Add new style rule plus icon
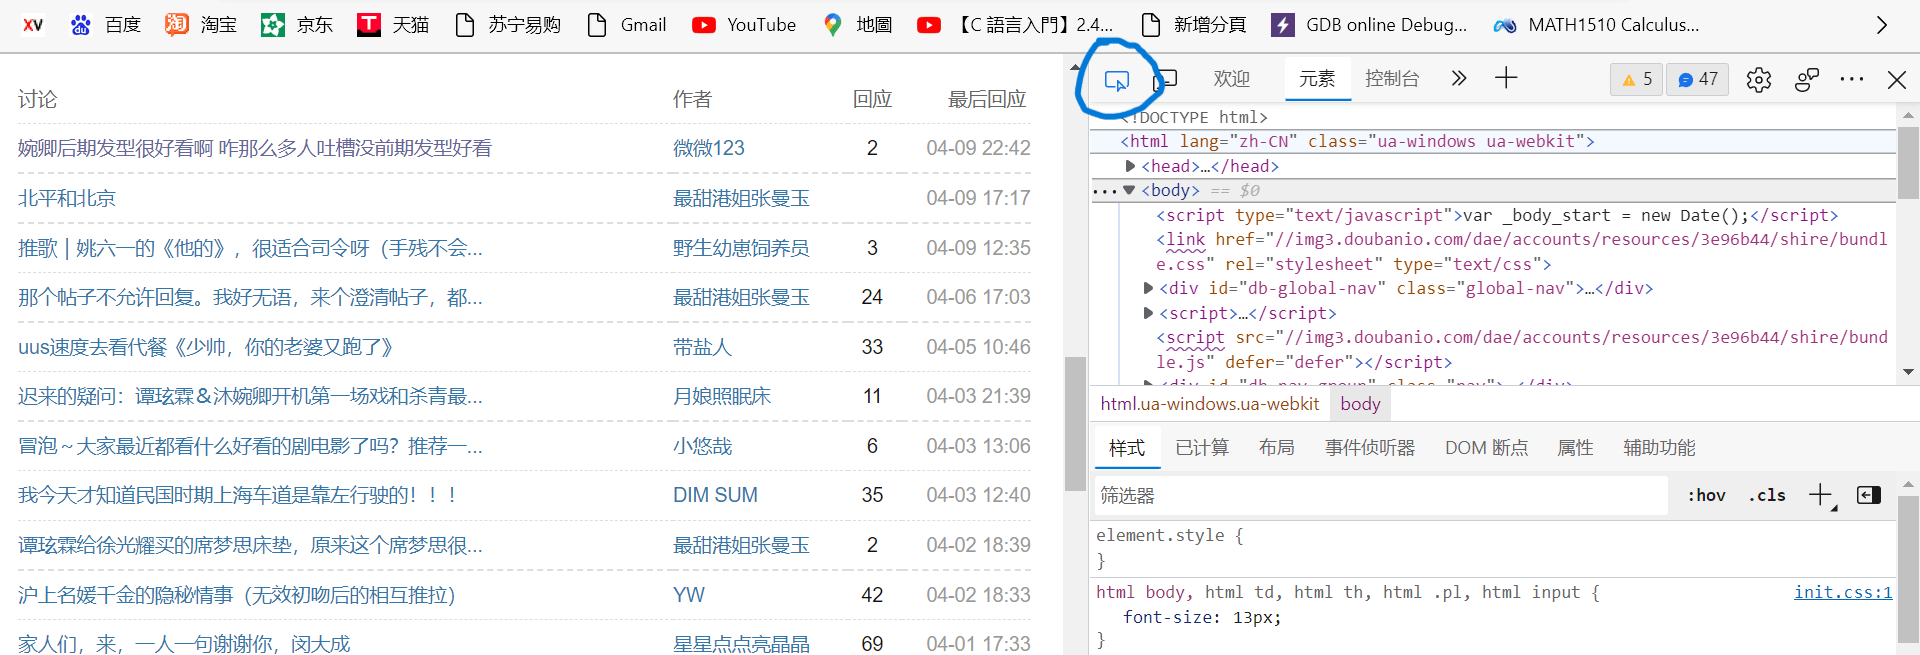Viewport: 1920px width, 655px height. (1821, 495)
